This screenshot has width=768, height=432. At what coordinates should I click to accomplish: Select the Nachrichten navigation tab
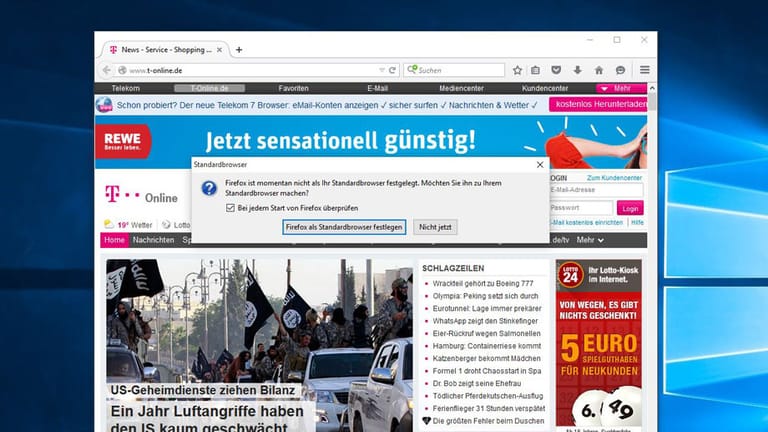[153, 240]
